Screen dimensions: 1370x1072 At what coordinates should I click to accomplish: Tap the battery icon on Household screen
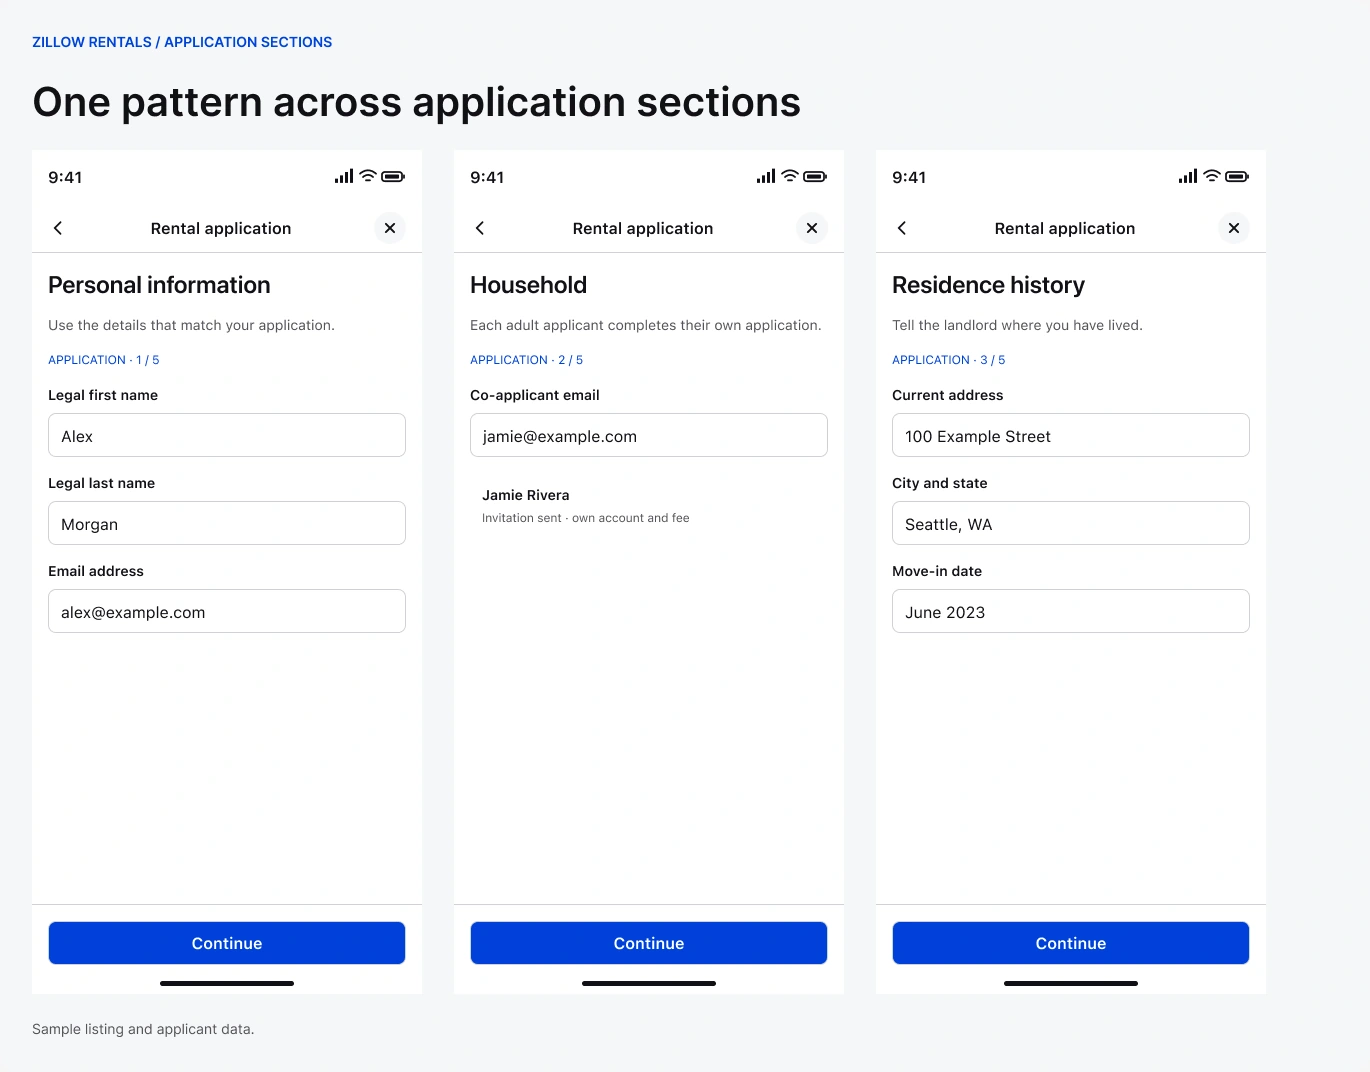pos(816,176)
